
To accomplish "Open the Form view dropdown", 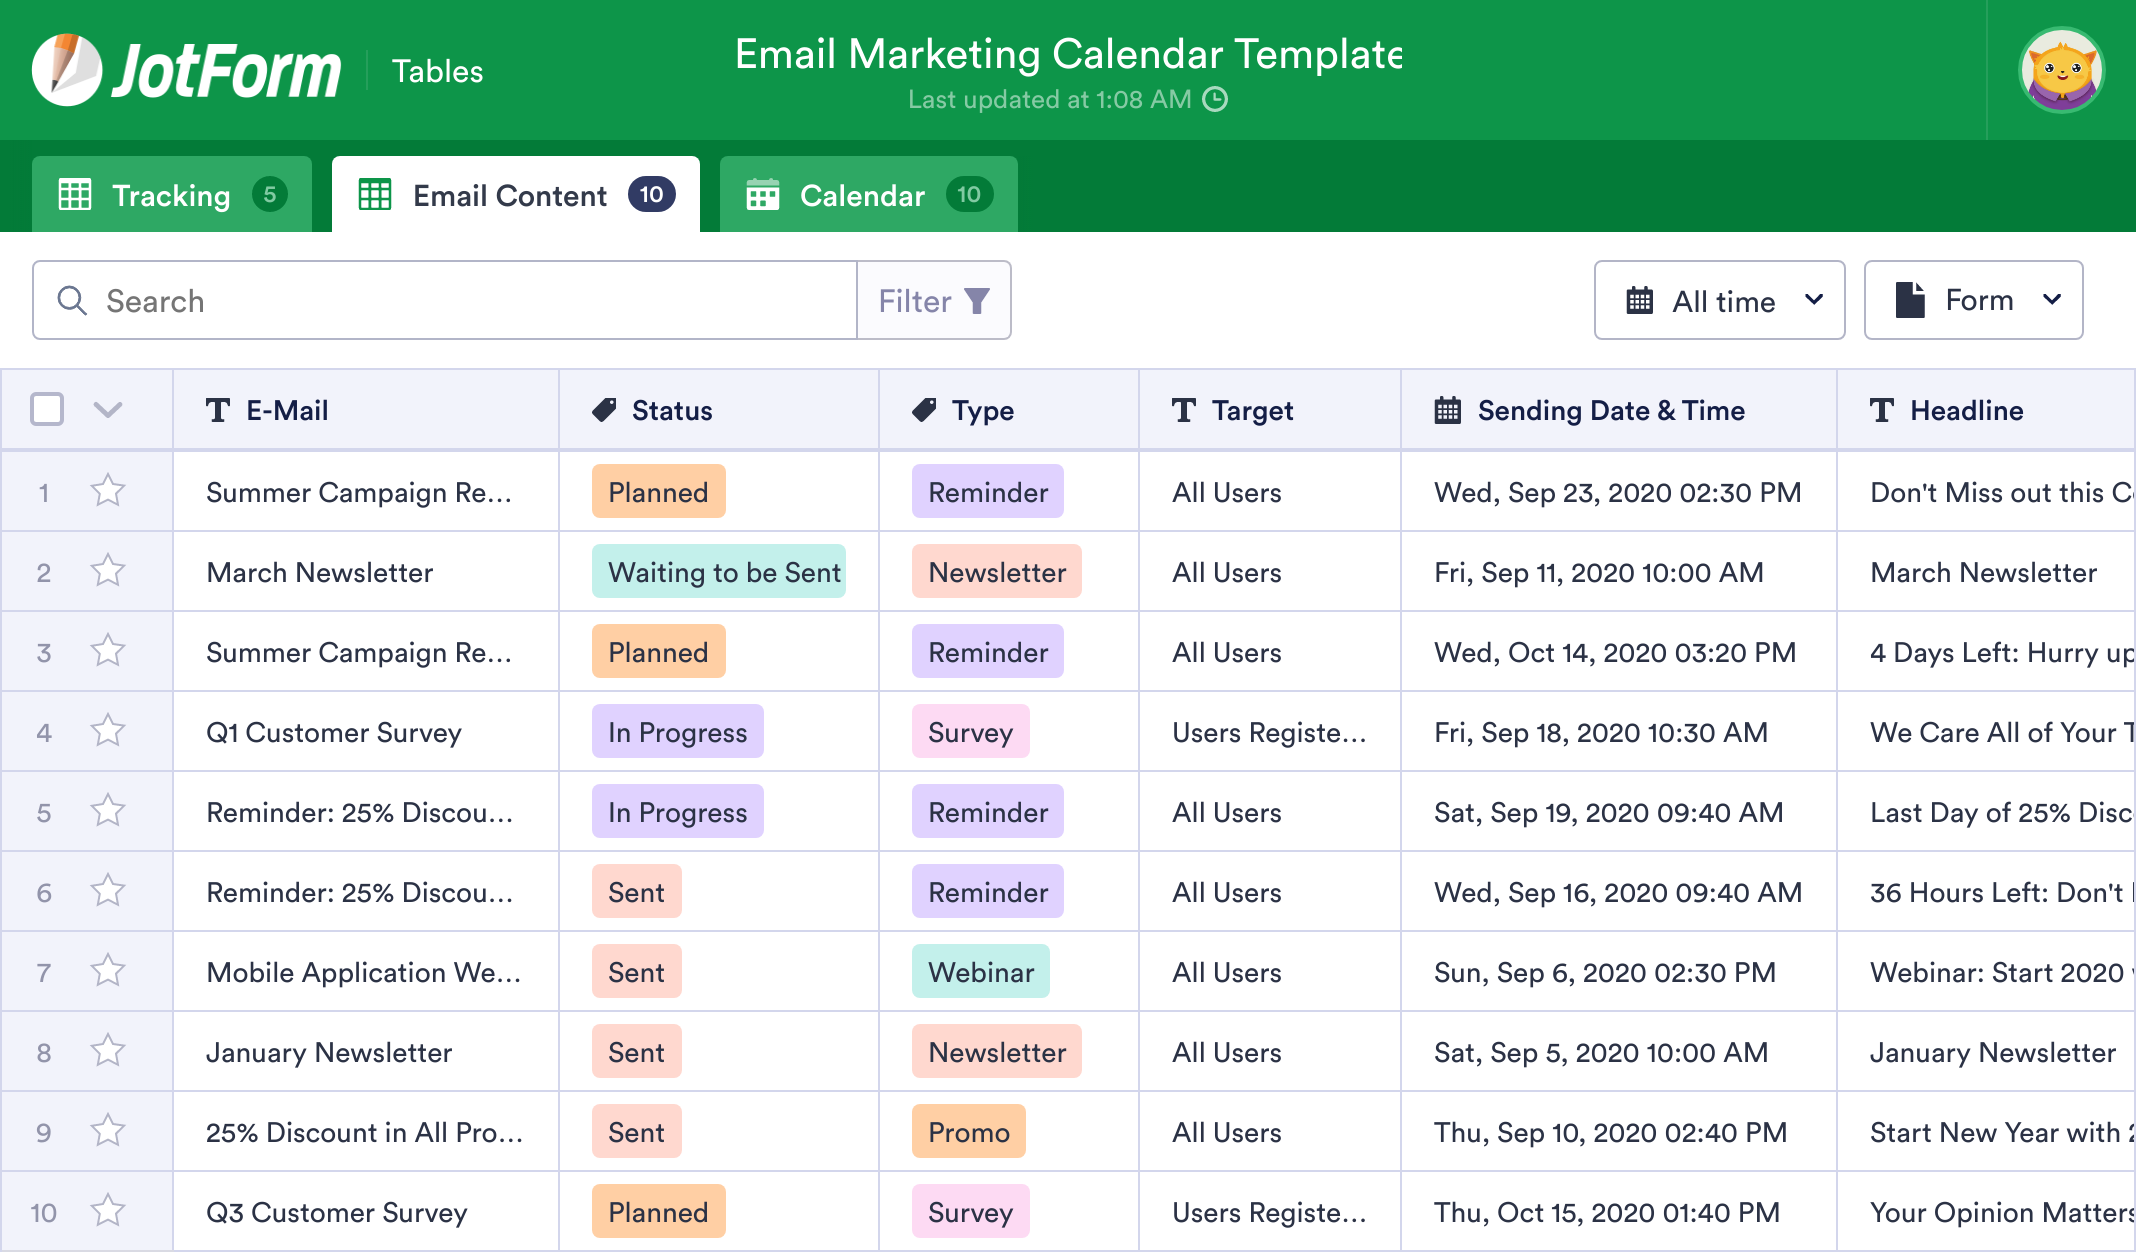I will (1973, 300).
